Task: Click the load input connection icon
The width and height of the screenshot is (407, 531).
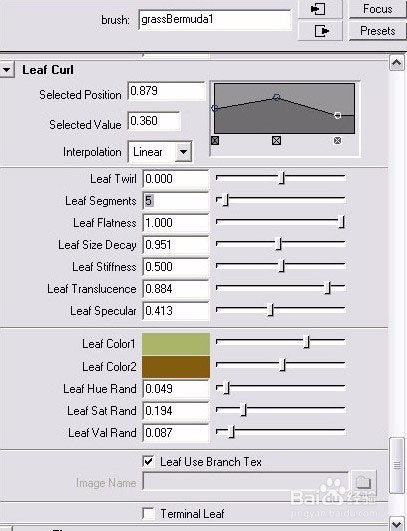Action: tap(320, 9)
